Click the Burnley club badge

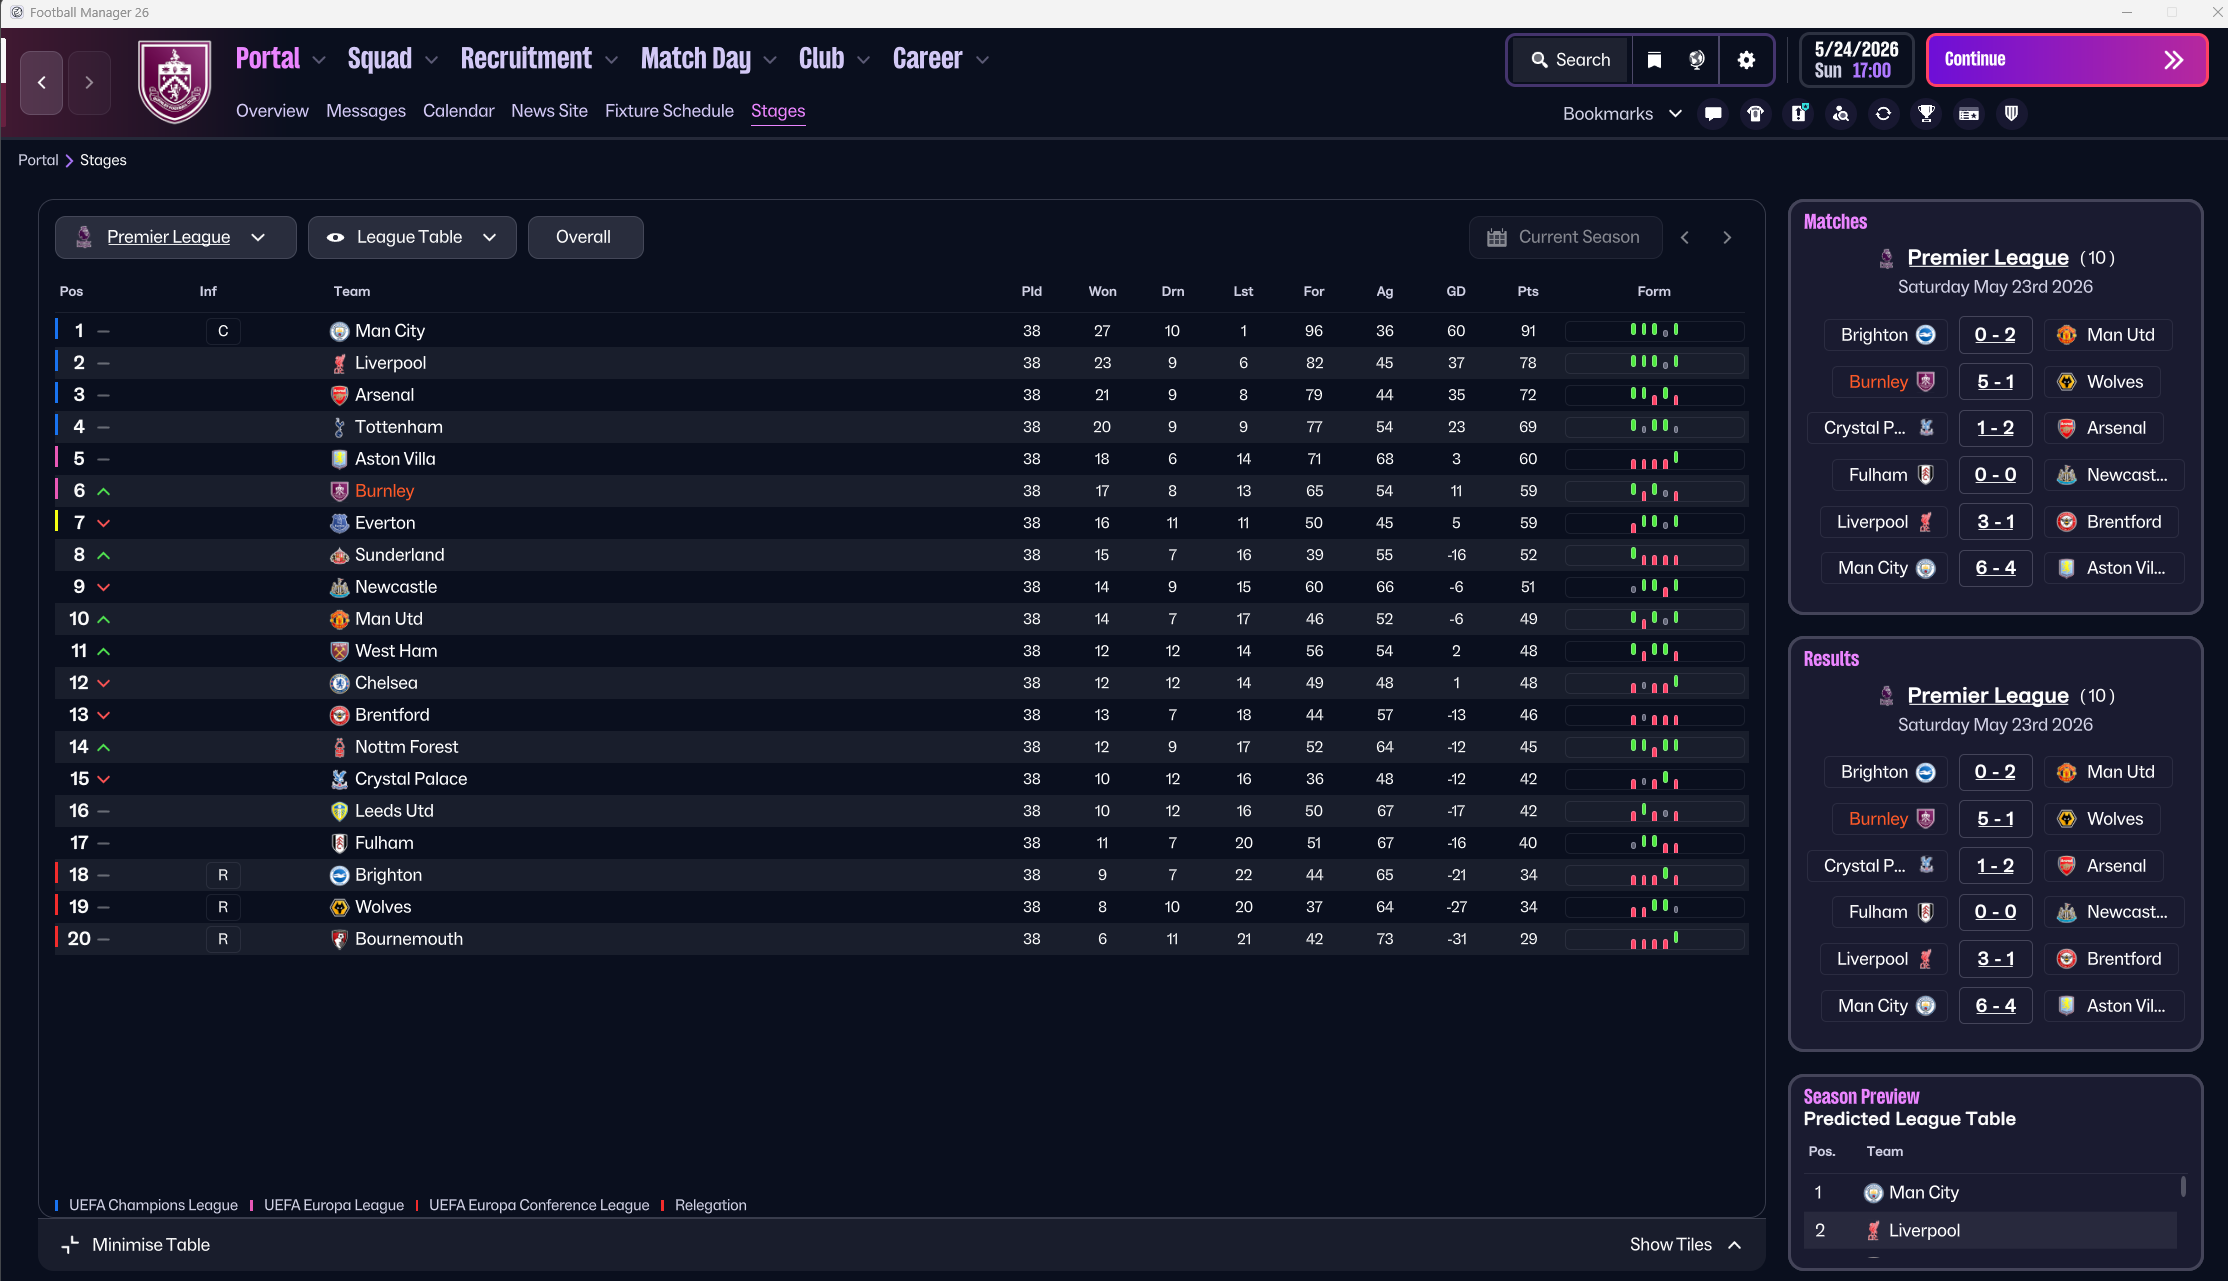tap(175, 82)
